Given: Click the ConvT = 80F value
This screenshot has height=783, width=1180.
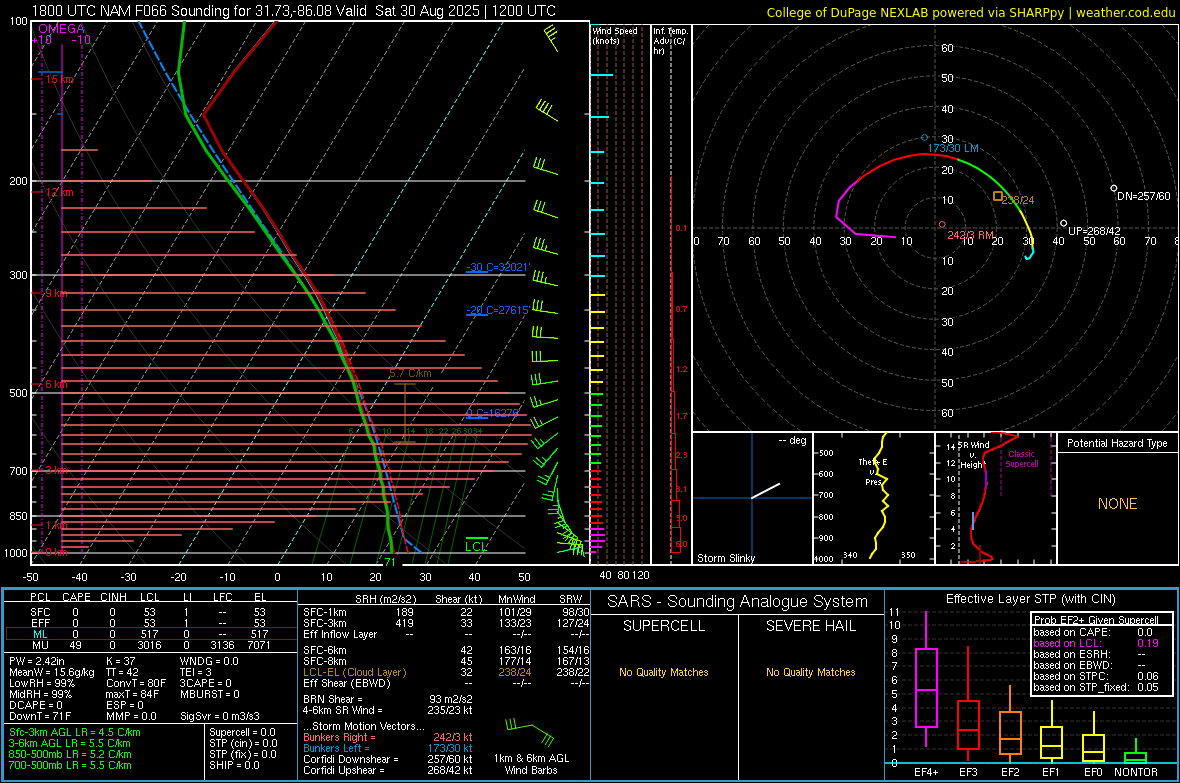Looking at the screenshot, I should coord(136,683).
